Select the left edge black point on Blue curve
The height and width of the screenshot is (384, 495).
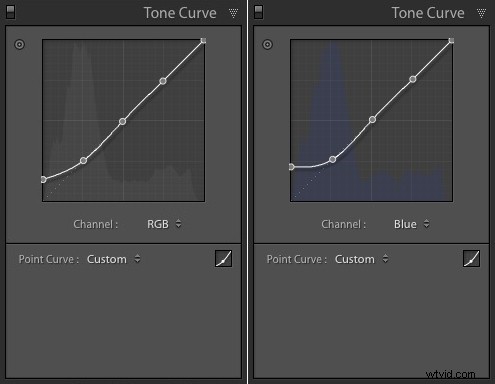(291, 167)
